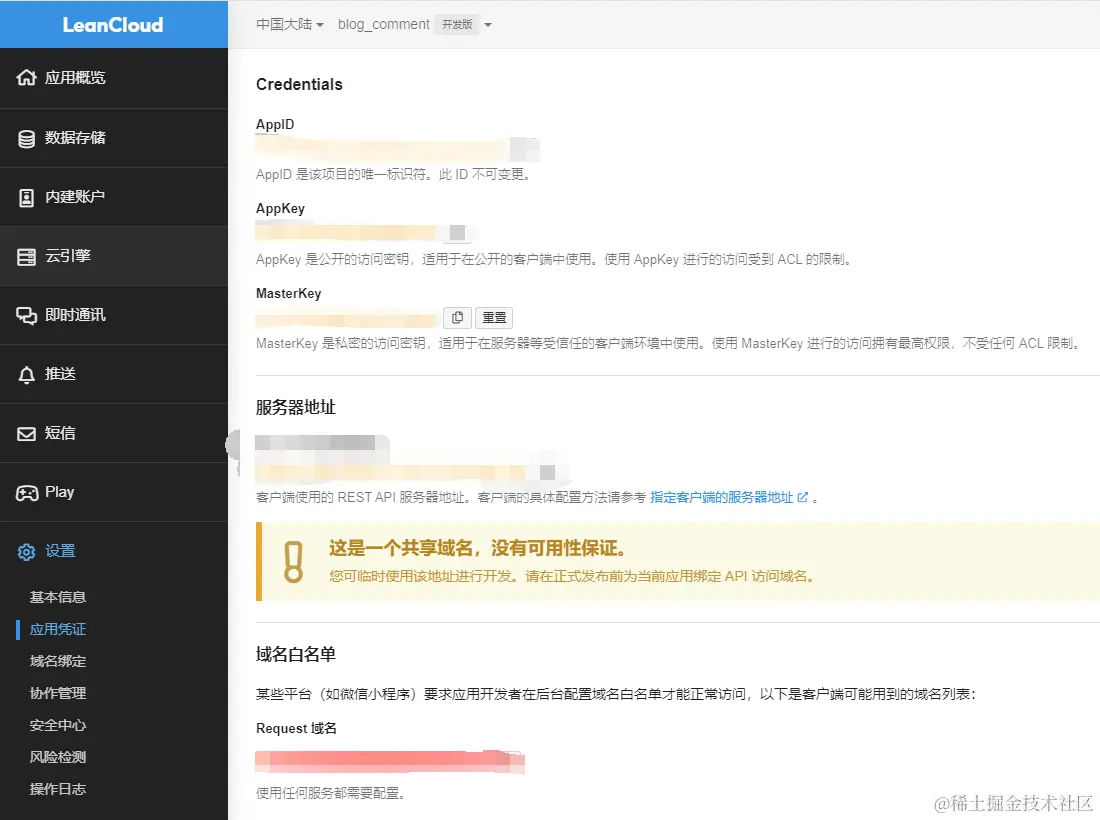Select 应用凭证 under settings

(58, 629)
